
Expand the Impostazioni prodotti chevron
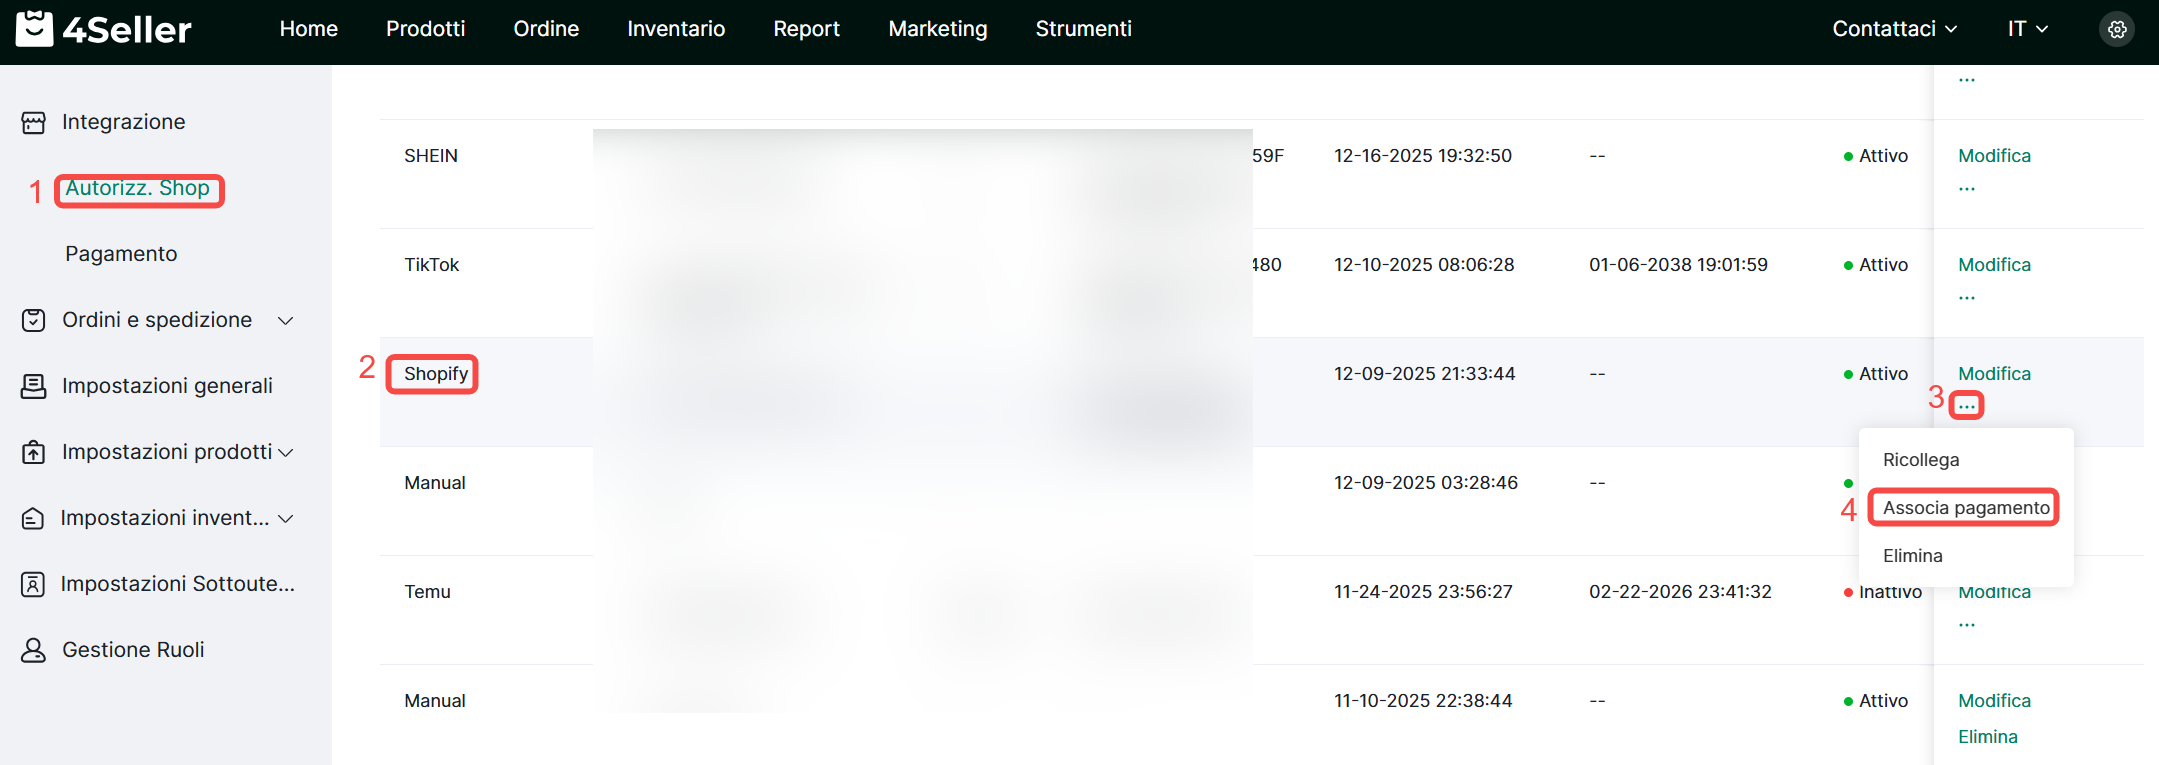point(285,452)
